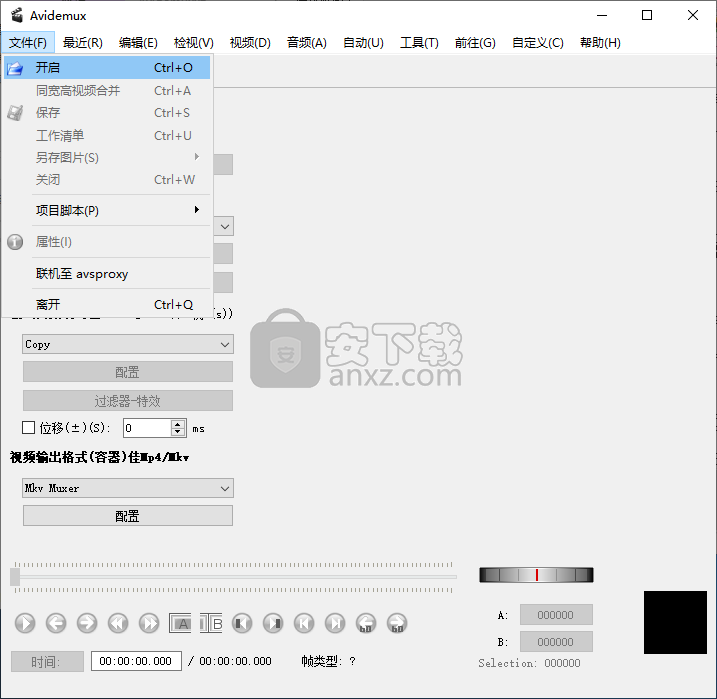Screen dimensions: 717x699
Task: Decrease shift value with spinner down arrow
Action: 178,432
